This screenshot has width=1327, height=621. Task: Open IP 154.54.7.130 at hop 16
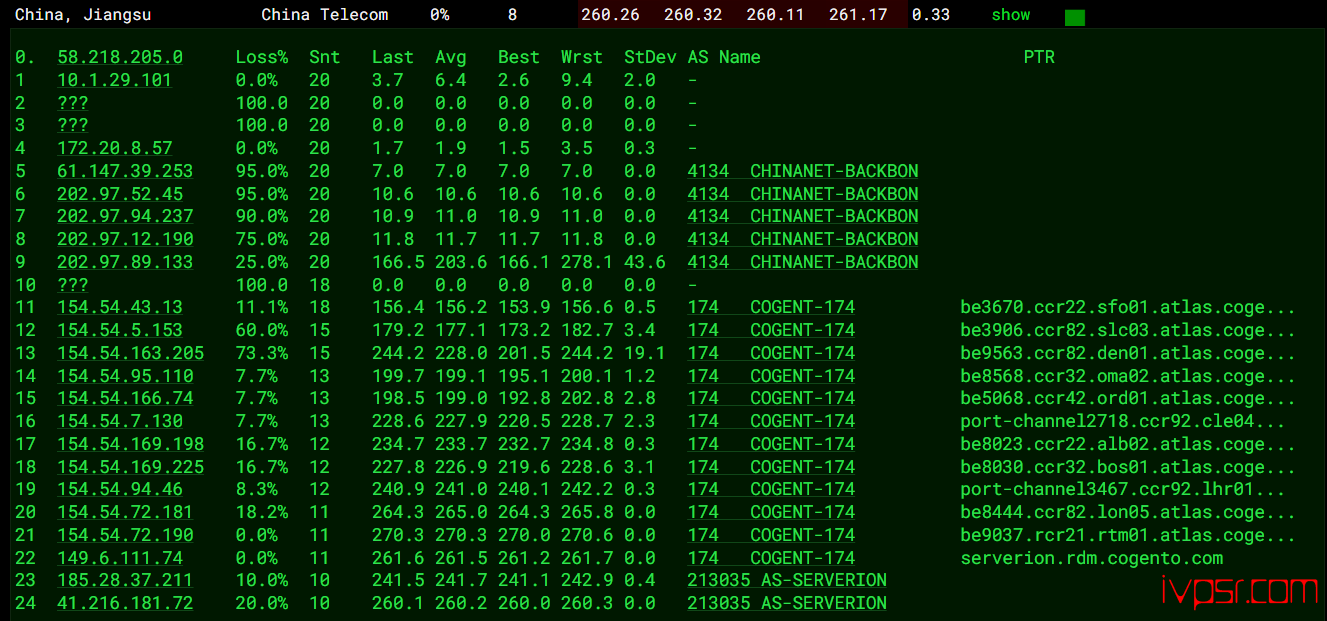click(x=120, y=421)
